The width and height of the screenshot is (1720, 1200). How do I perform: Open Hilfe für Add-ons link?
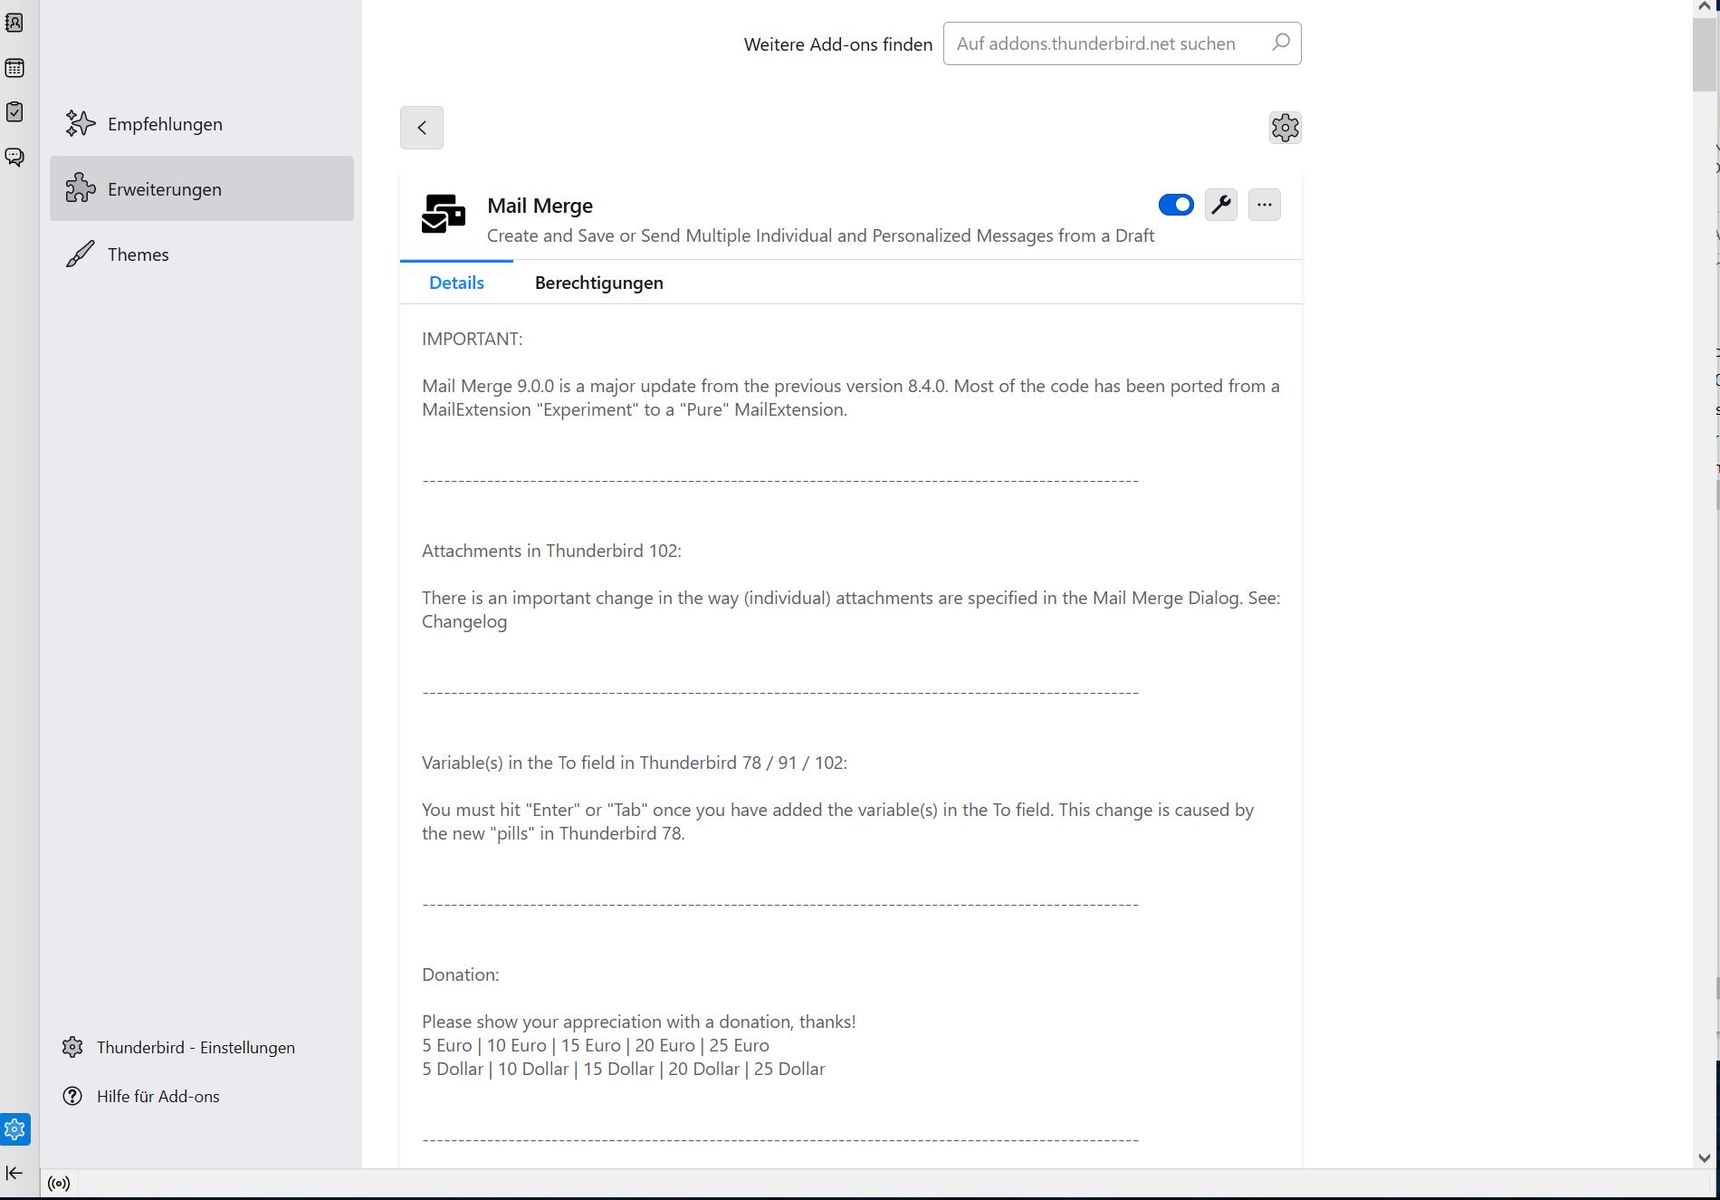(141, 1096)
